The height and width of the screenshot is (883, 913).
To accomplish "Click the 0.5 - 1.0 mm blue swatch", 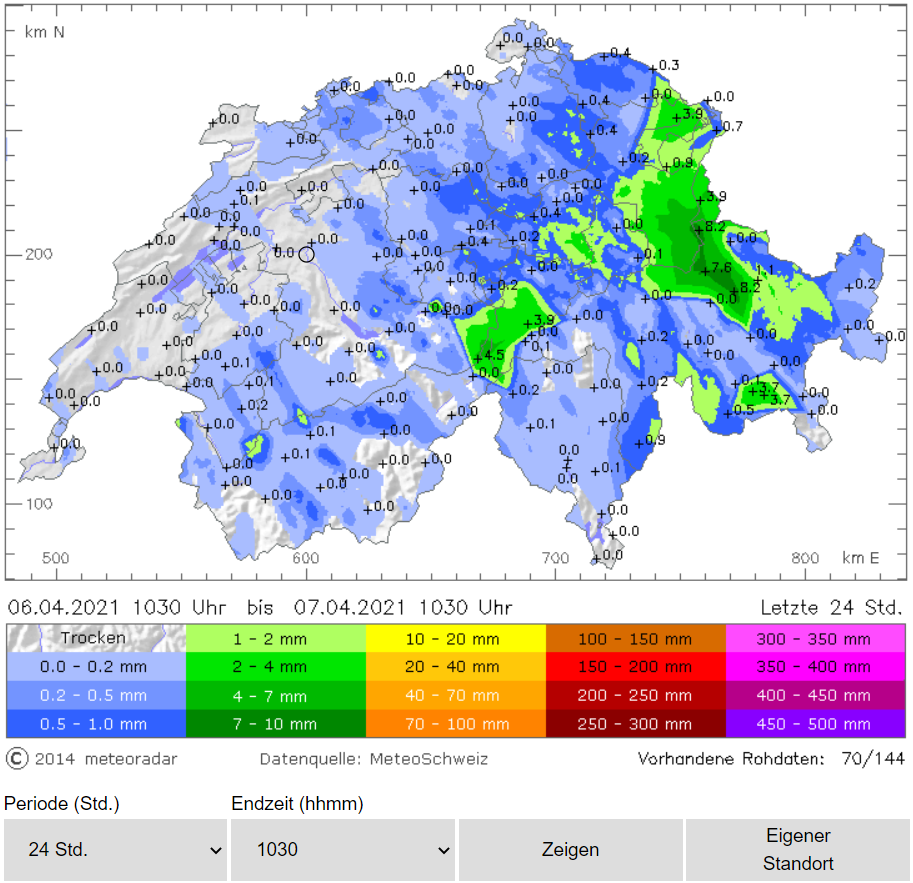I will coord(96,724).
